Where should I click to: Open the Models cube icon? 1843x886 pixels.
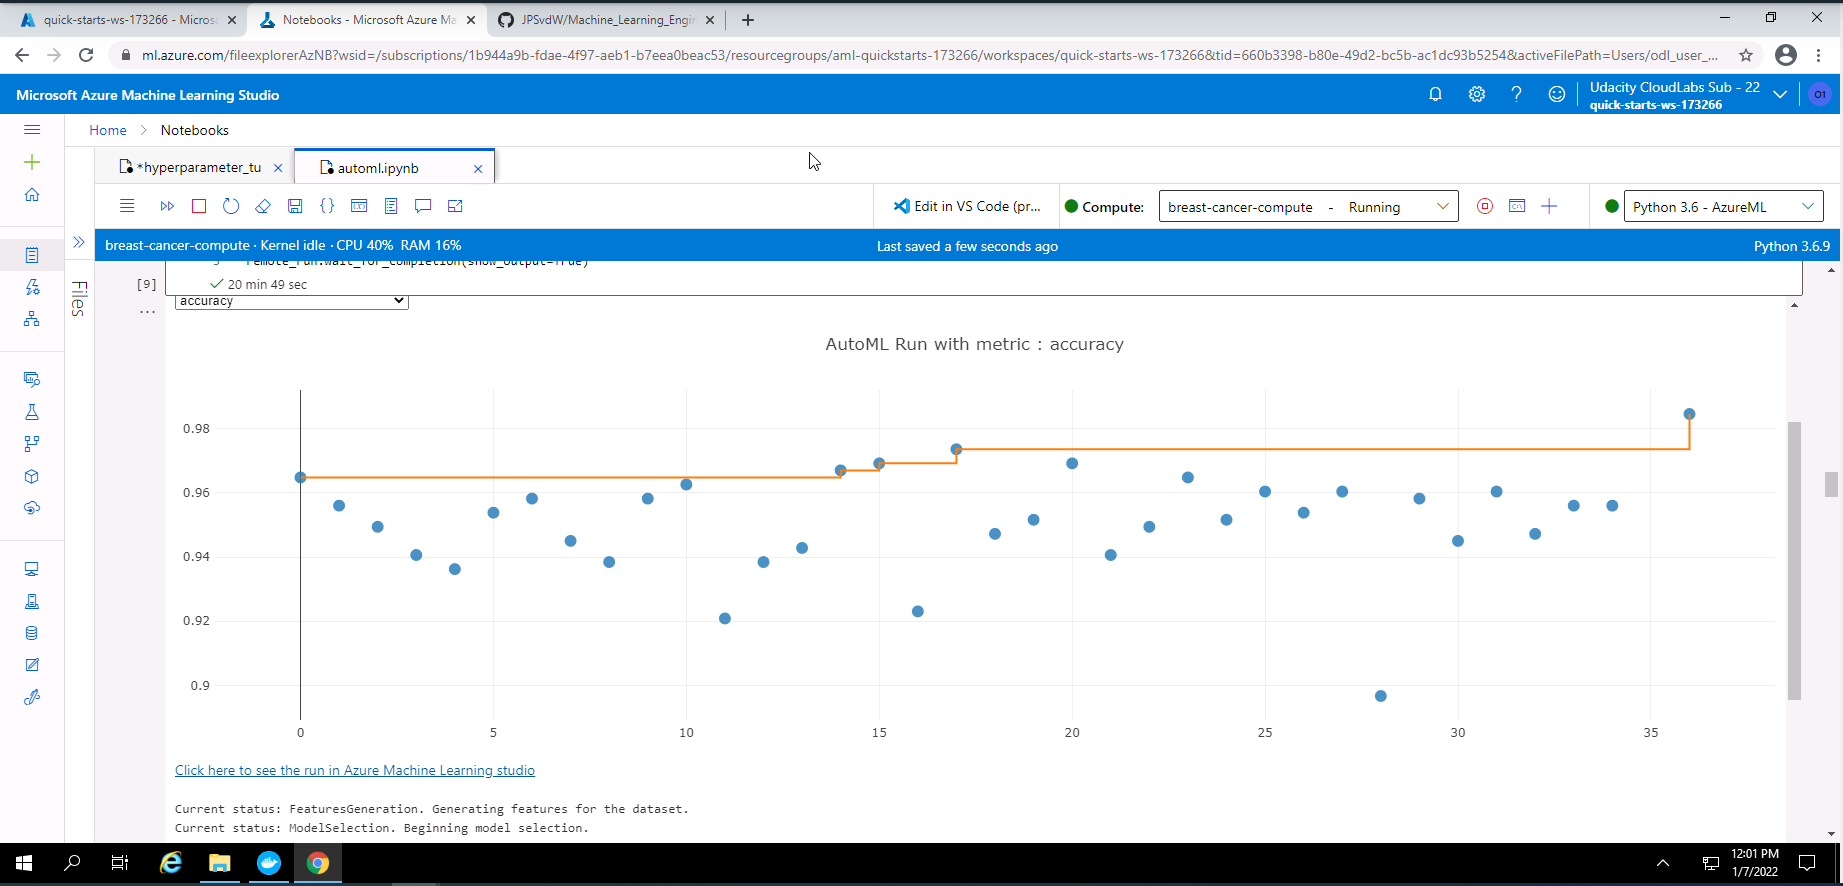32,476
